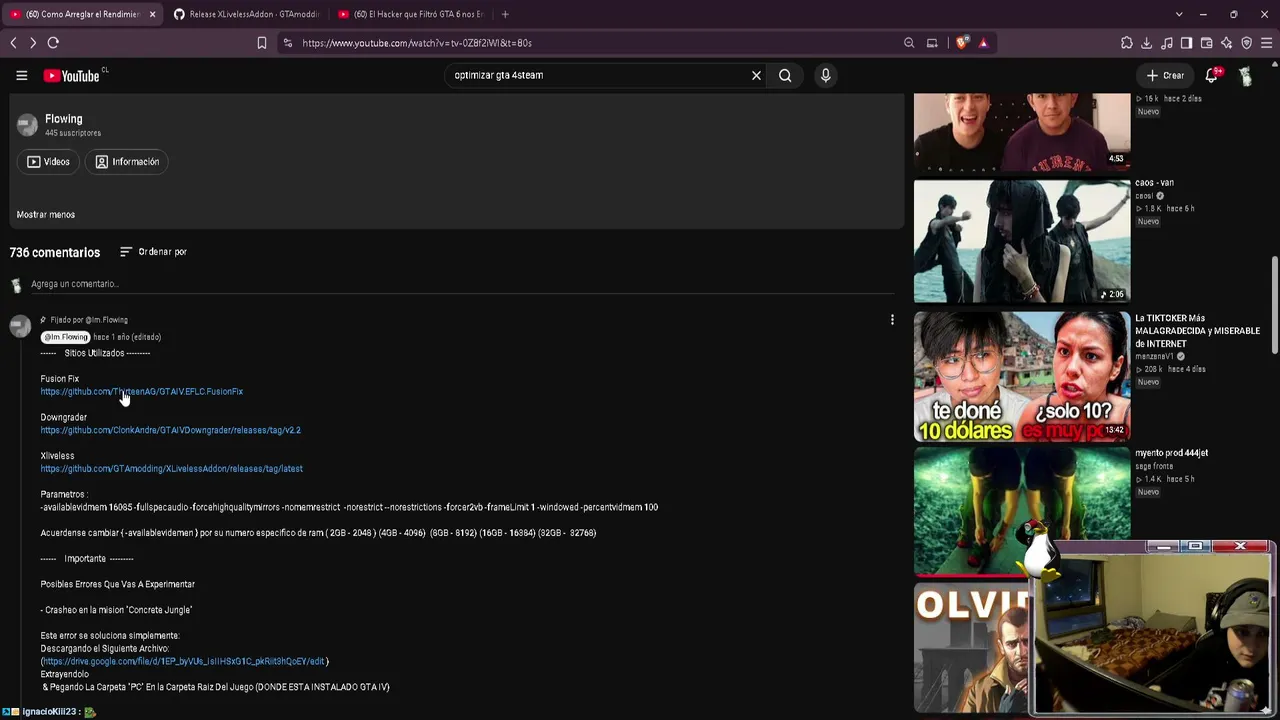
Task: Open the zoom control in address bar
Action: [909, 43]
